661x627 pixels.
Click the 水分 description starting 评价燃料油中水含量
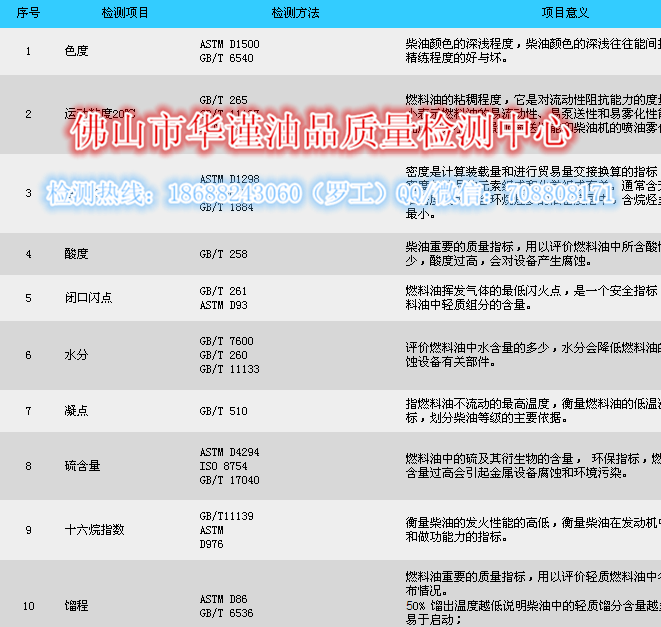(533, 355)
